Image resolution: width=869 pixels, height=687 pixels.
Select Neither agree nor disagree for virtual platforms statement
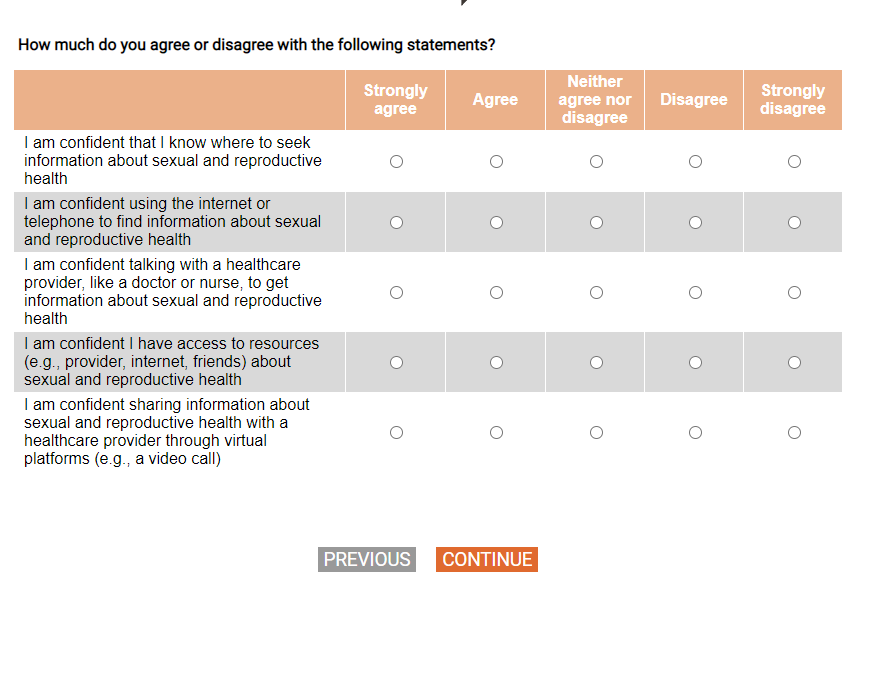[596, 433]
